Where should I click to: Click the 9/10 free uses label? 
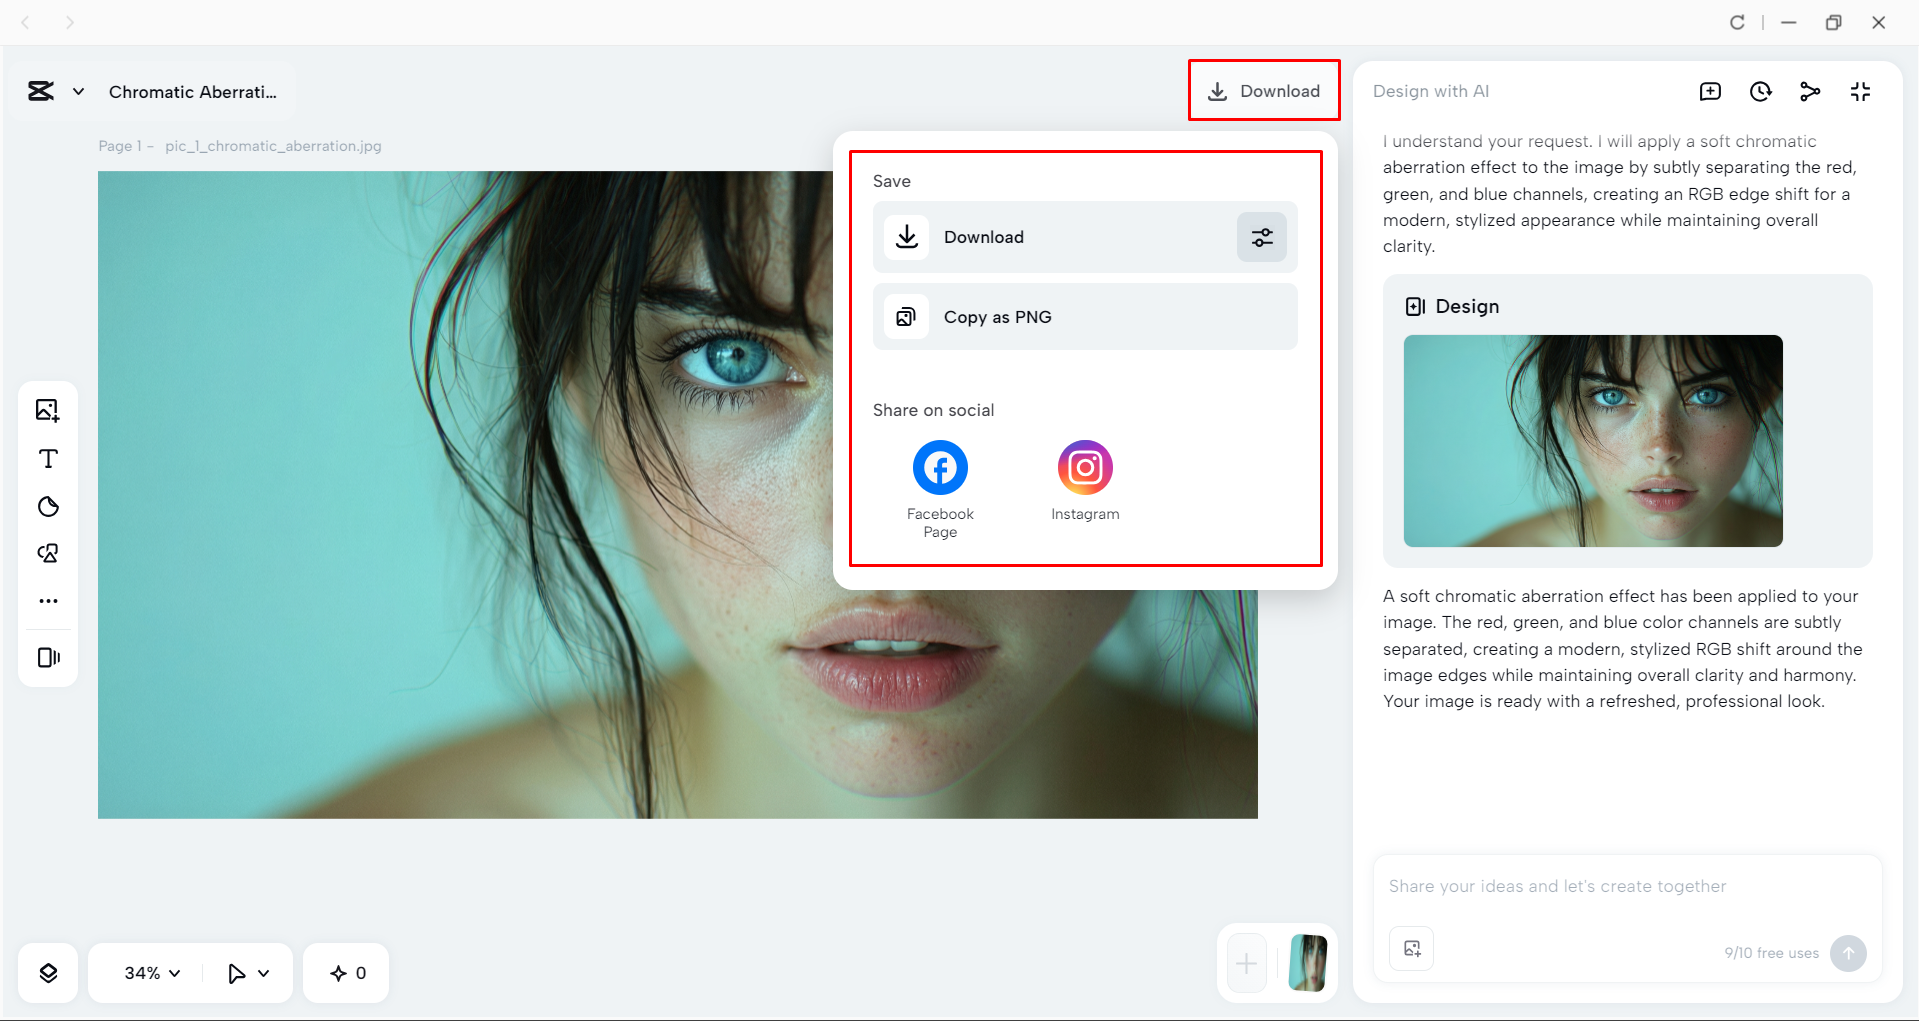tap(1771, 953)
